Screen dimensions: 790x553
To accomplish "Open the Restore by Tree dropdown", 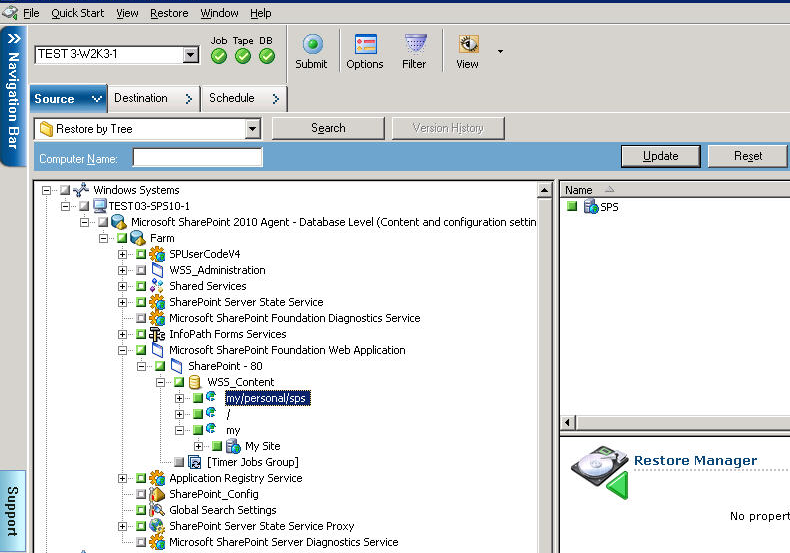I will click(x=252, y=129).
